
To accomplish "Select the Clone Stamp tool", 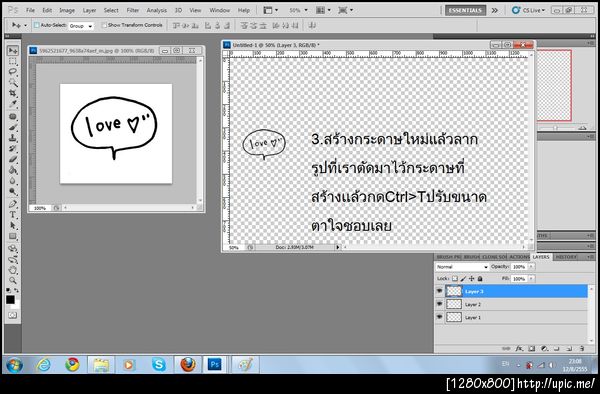I will [x=13, y=138].
